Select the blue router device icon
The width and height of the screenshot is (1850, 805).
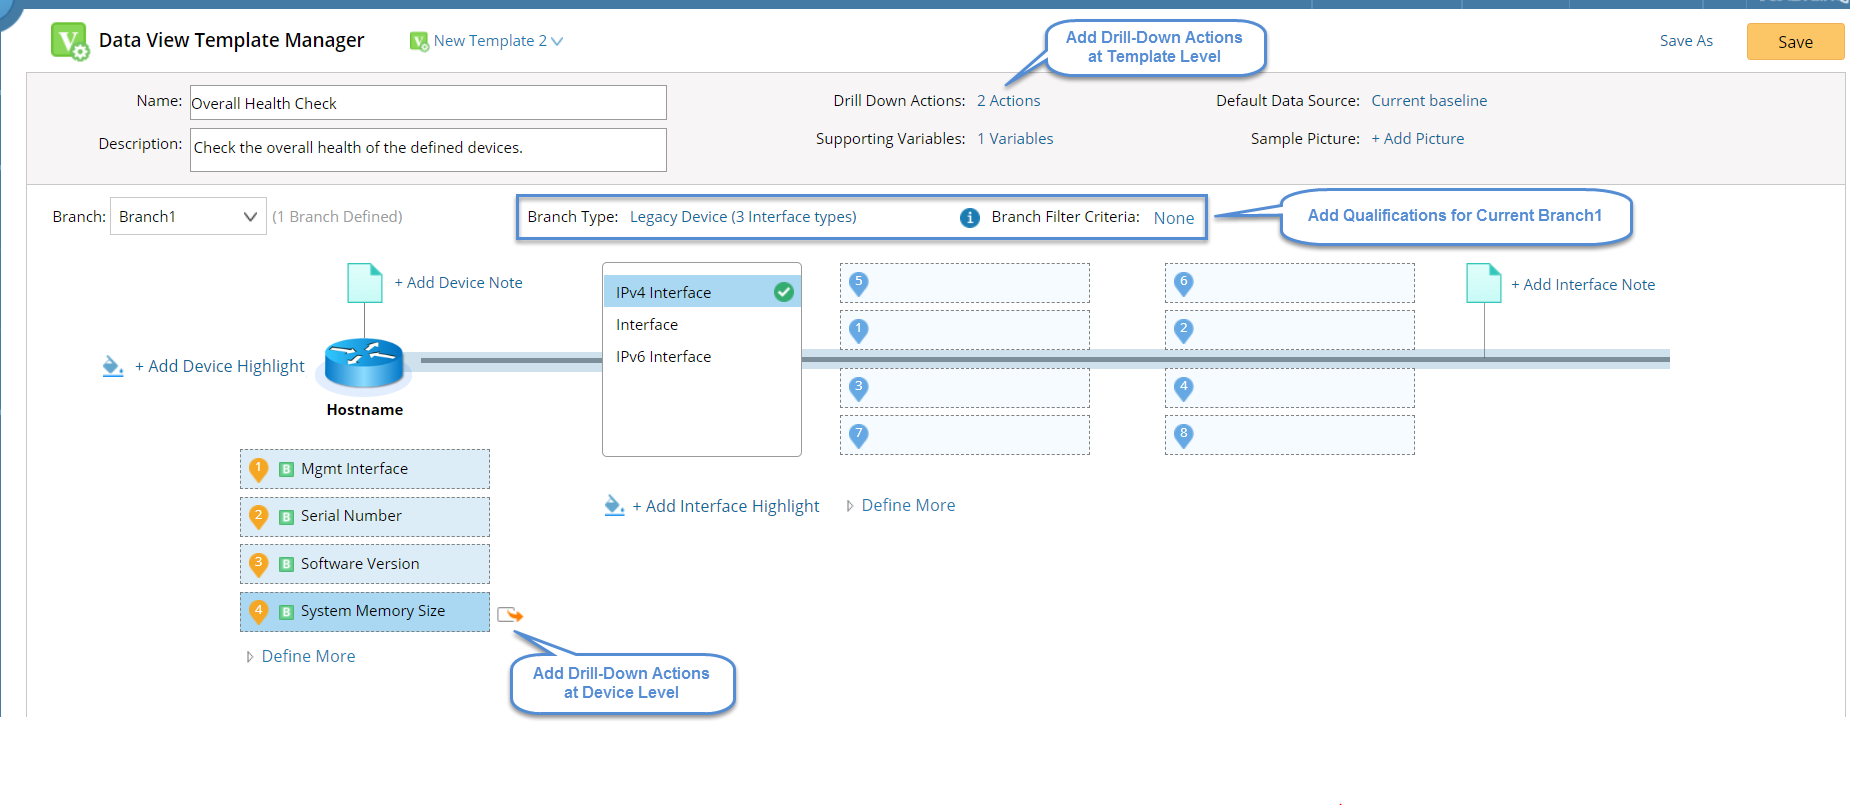pos(364,363)
